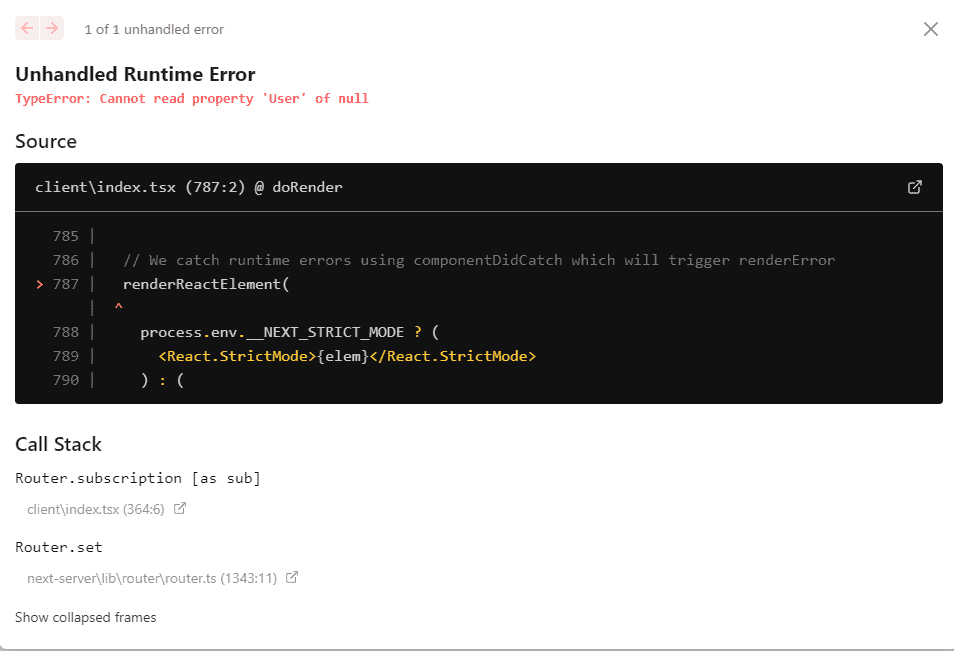Click highlighted line 787 renderReactElement

205,284
